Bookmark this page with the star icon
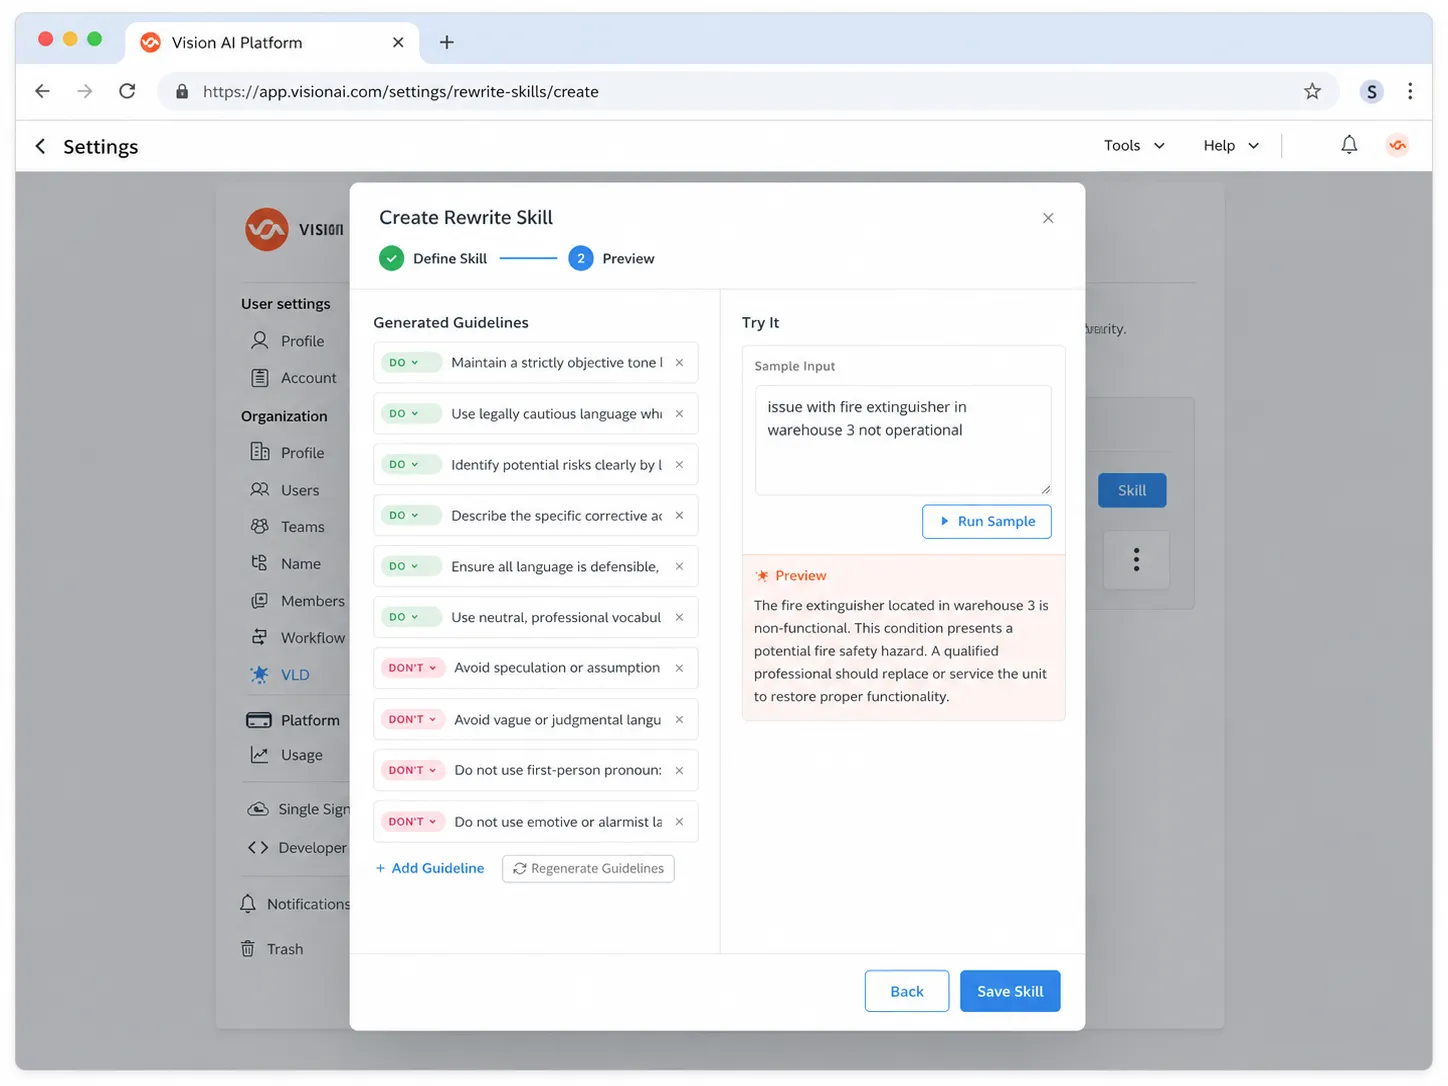Viewport: 1448px width, 1086px height. [1312, 92]
